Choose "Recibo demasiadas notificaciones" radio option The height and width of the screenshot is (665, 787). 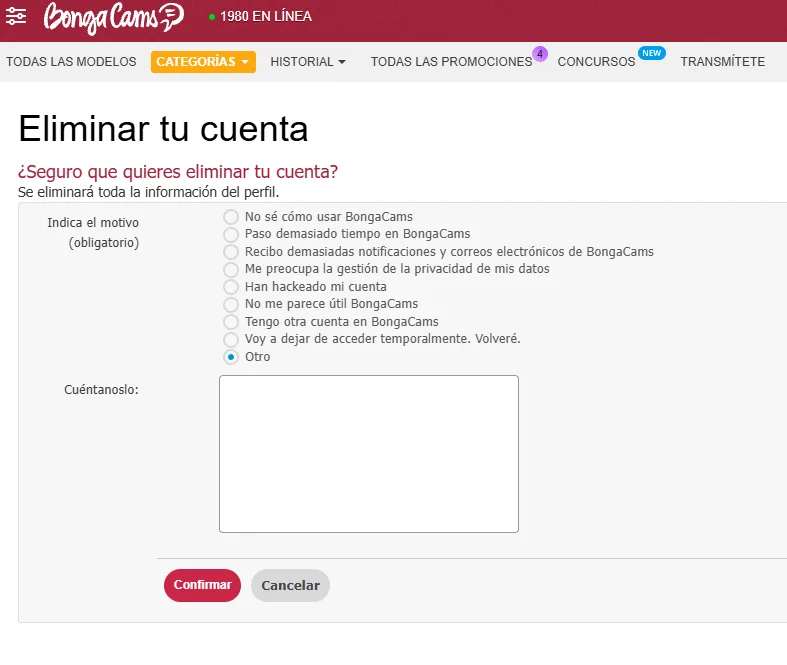pyautogui.click(x=231, y=252)
